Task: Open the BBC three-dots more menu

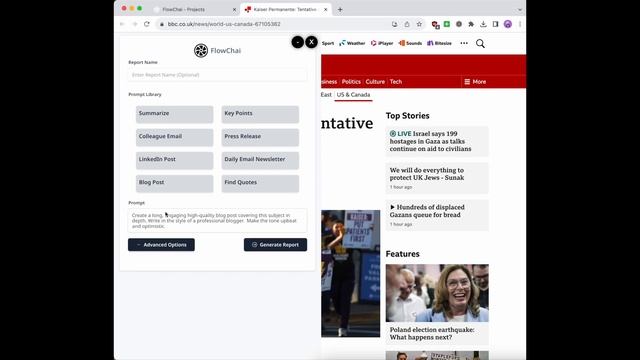Action: (x=464, y=43)
